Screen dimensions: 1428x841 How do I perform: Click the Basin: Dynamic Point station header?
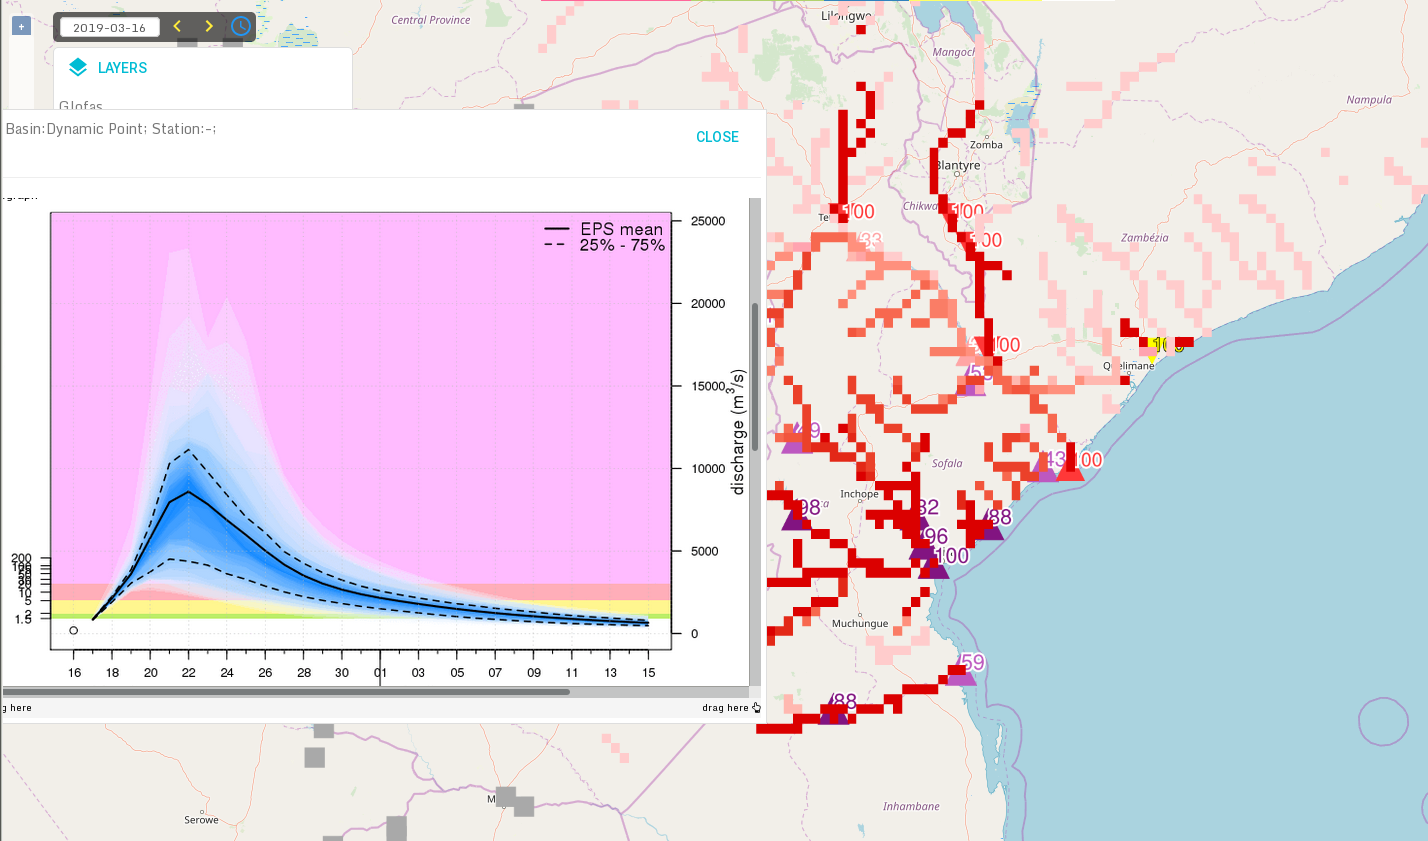click(x=111, y=129)
